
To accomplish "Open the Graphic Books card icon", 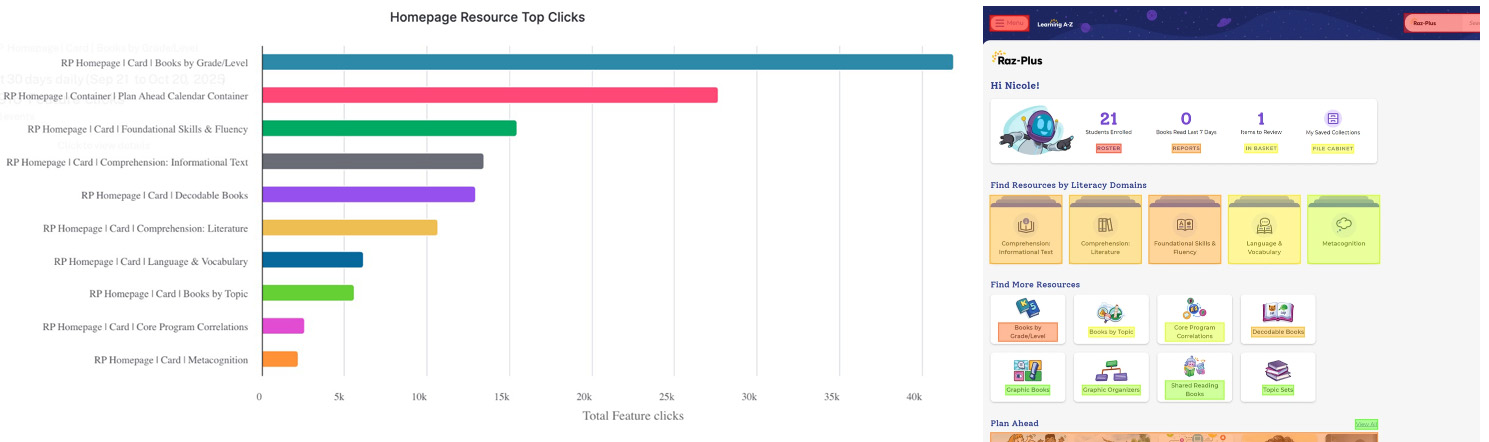I will click(x=1027, y=370).
